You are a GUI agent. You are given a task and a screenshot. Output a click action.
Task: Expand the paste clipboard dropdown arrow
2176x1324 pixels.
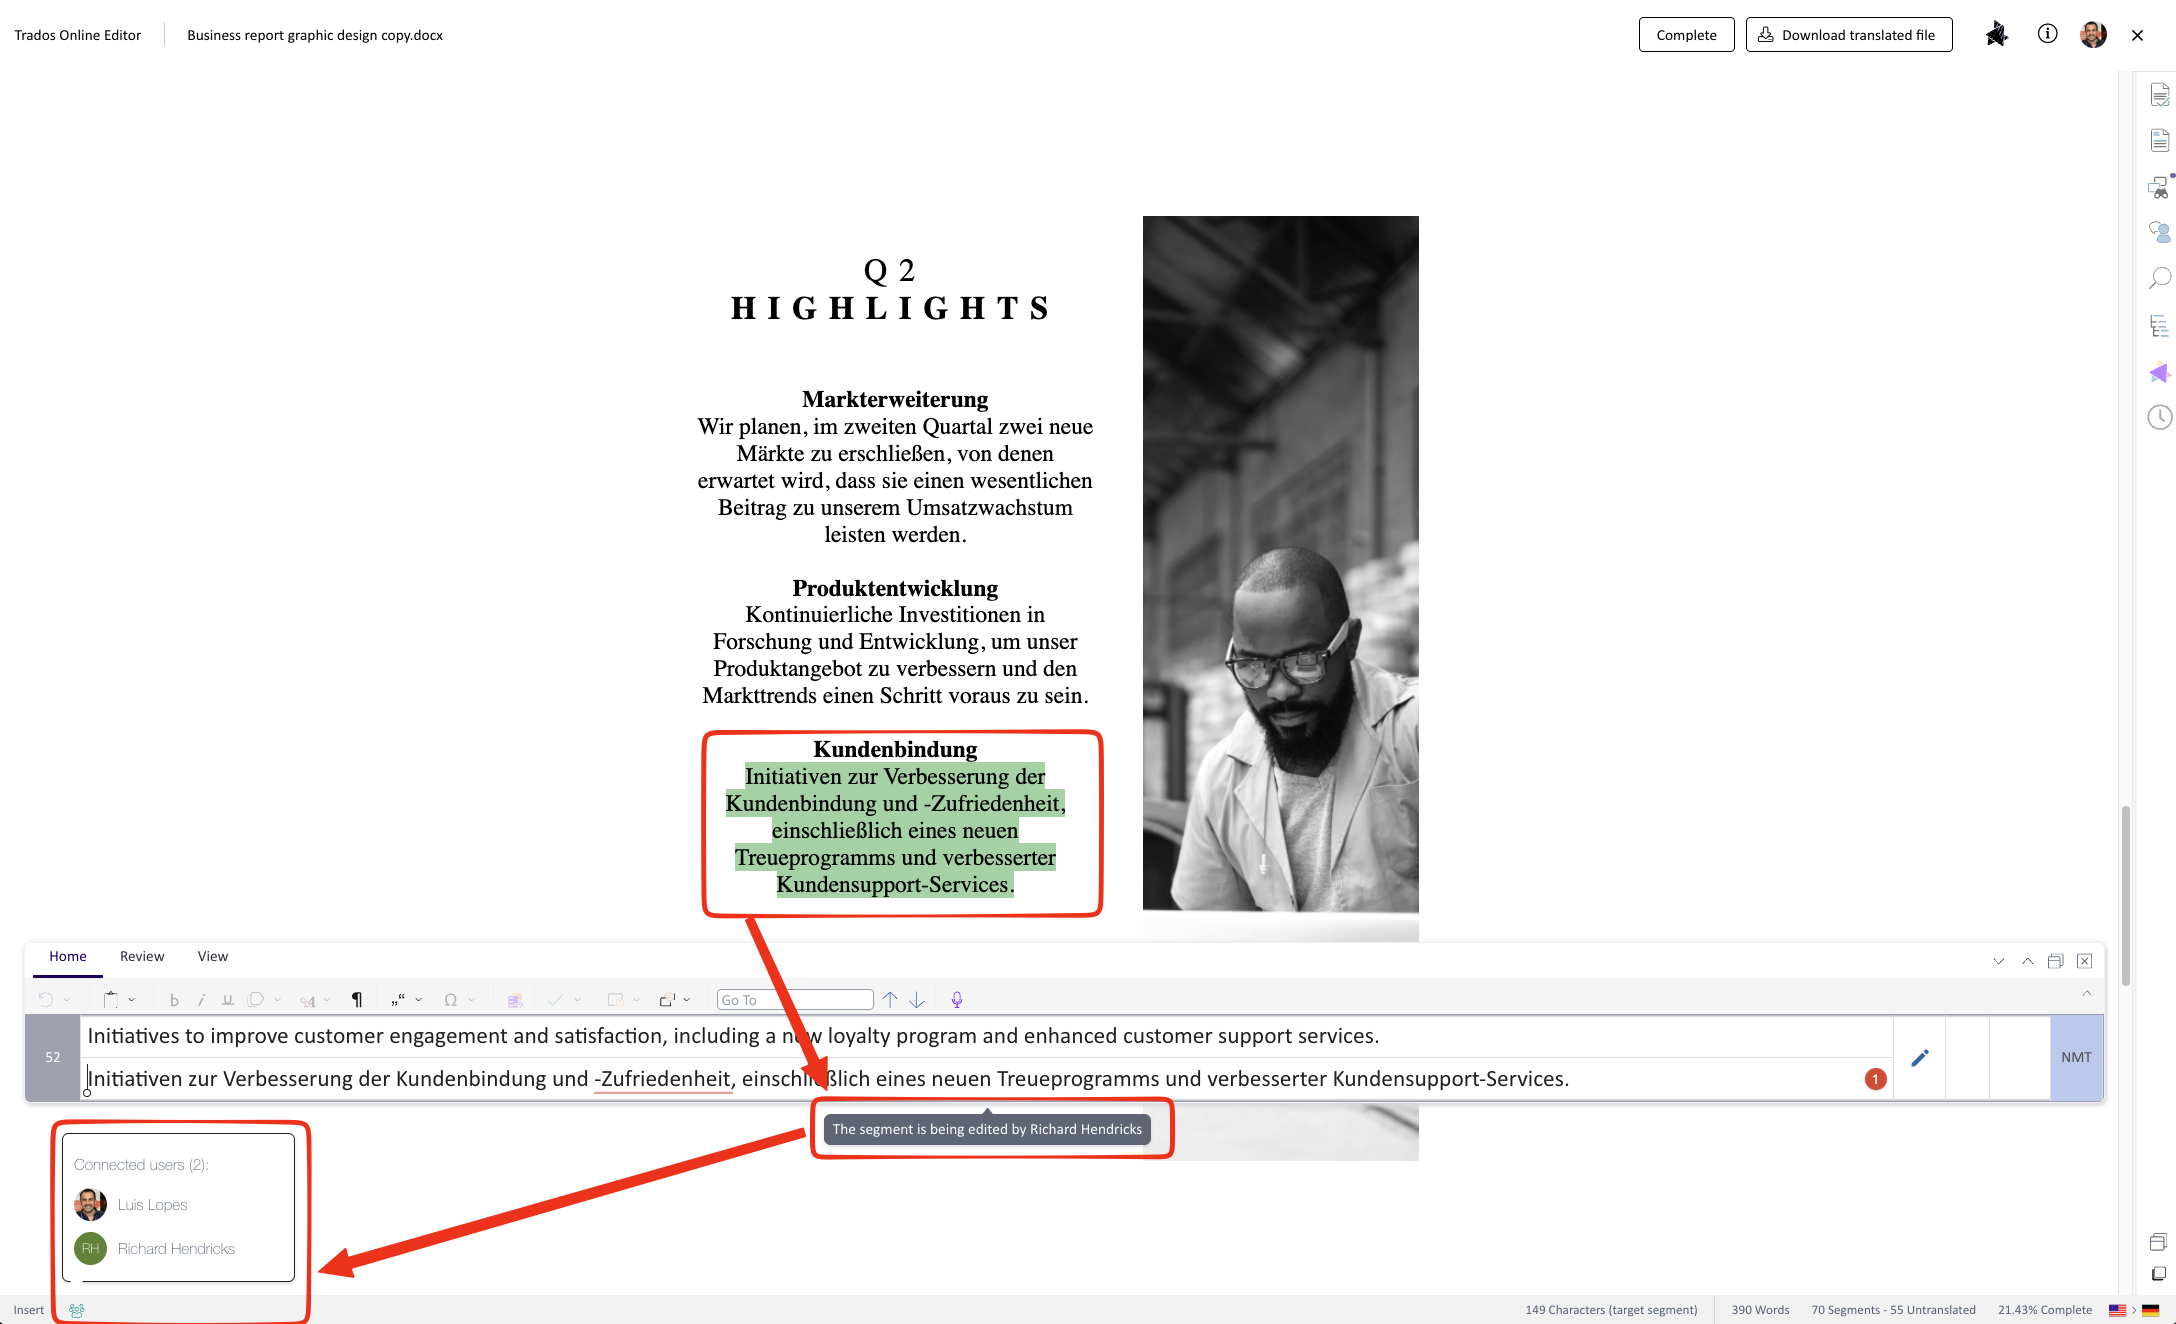point(132,1000)
